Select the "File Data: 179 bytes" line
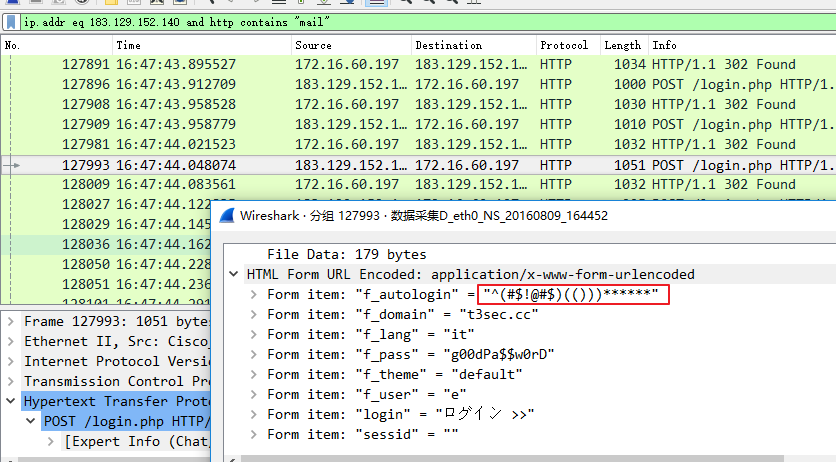The height and width of the screenshot is (462, 836). click(347, 255)
